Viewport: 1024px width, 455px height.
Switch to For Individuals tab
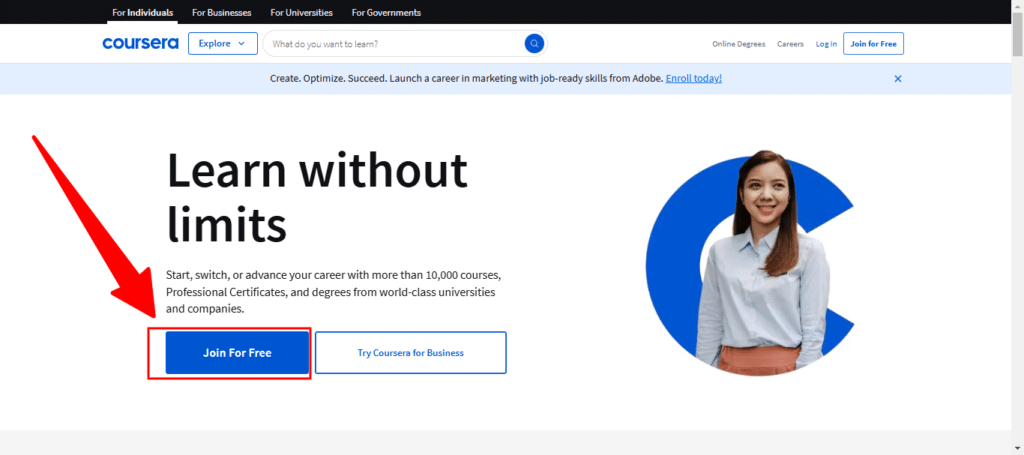tap(142, 12)
